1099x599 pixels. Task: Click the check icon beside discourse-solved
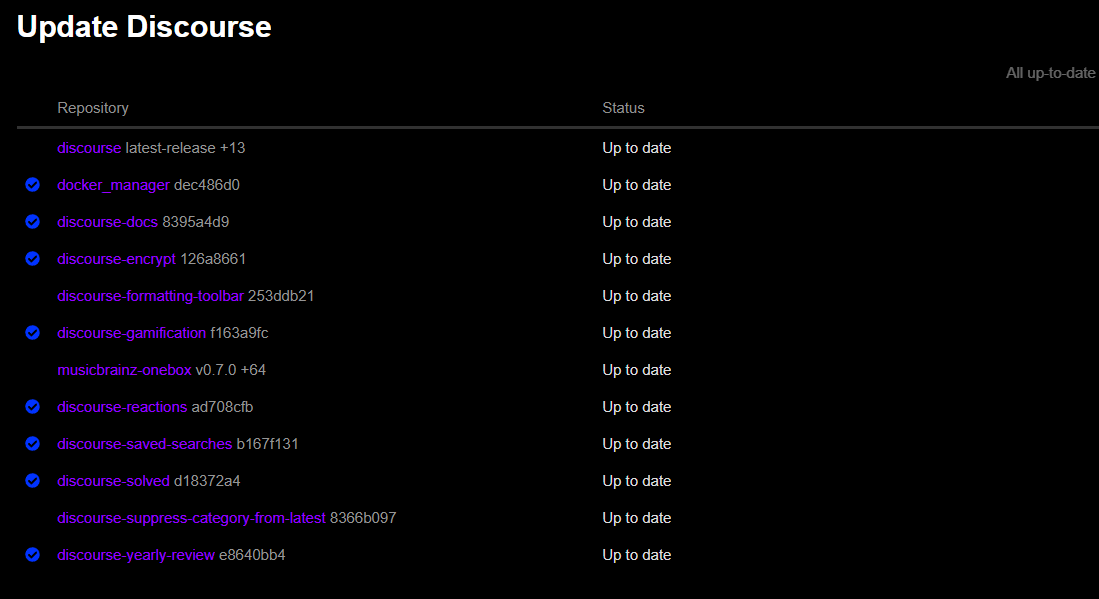32,481
